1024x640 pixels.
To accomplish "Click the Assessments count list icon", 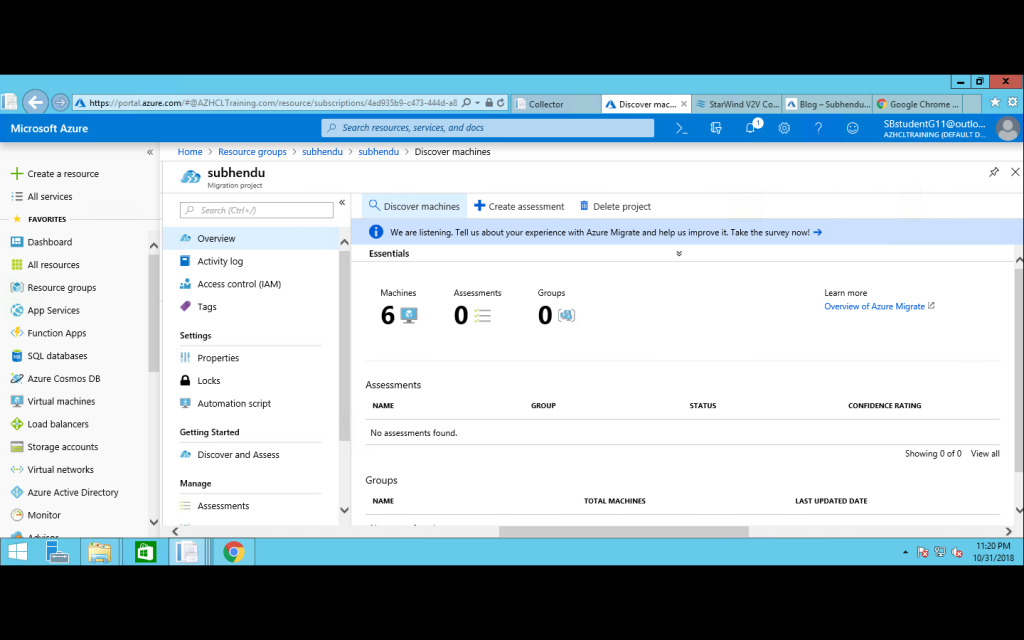I will coord(482,315).
